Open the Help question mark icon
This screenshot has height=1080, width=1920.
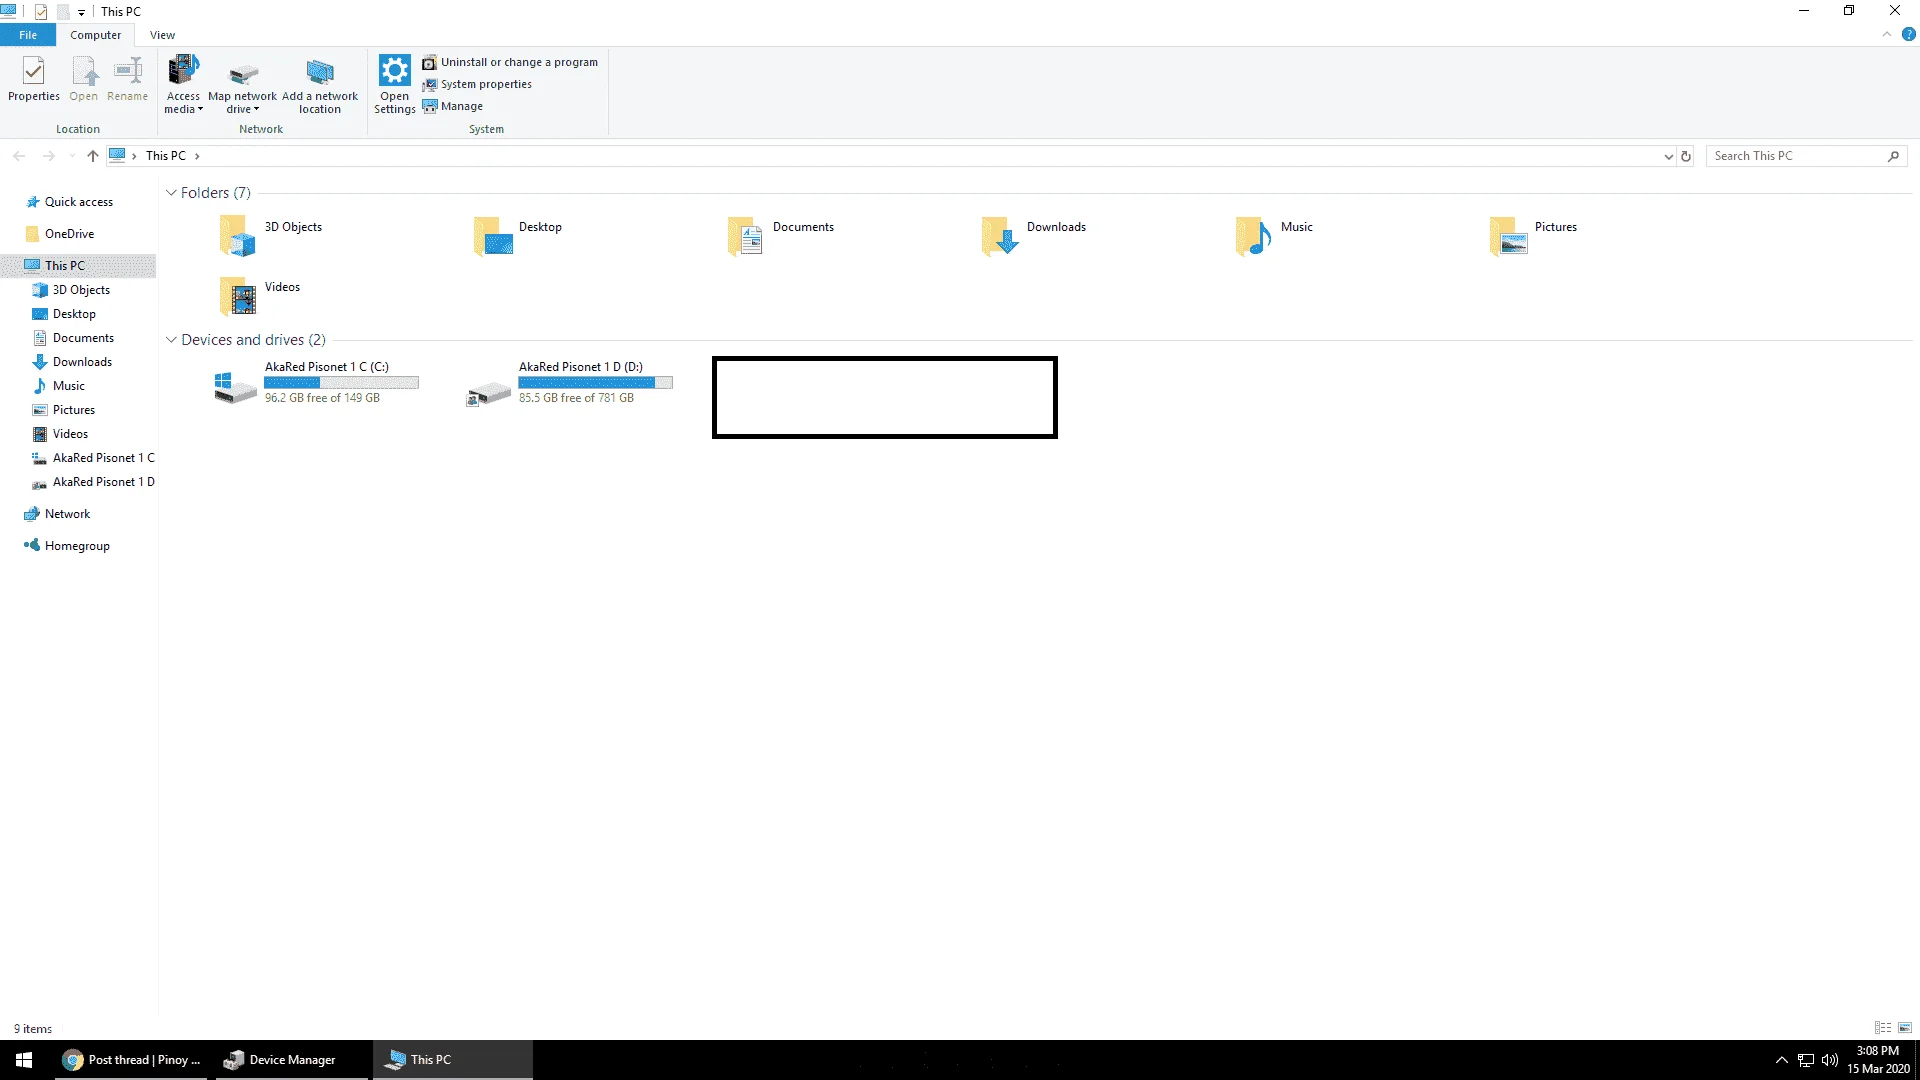click(1908, 34)
